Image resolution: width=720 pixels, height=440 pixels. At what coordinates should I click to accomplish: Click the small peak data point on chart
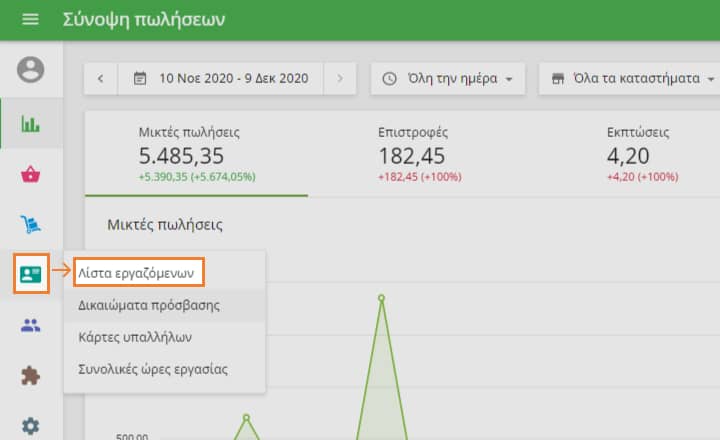pyautogui.click(x=247, y=417)
